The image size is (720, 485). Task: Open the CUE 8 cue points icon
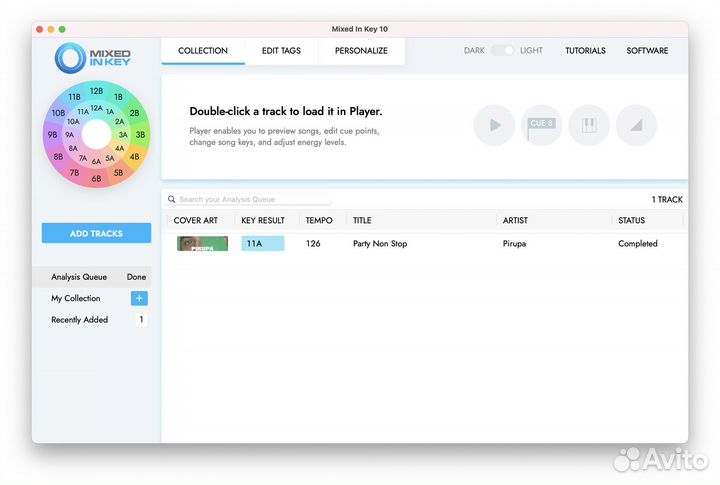(x=541, y=126)
